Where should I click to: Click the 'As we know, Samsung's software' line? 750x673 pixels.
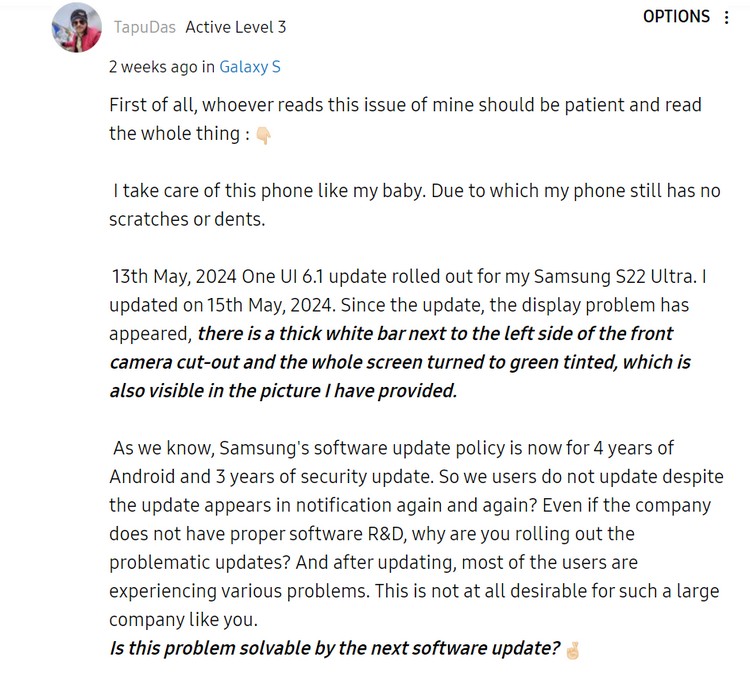click(x=393, y=448)
